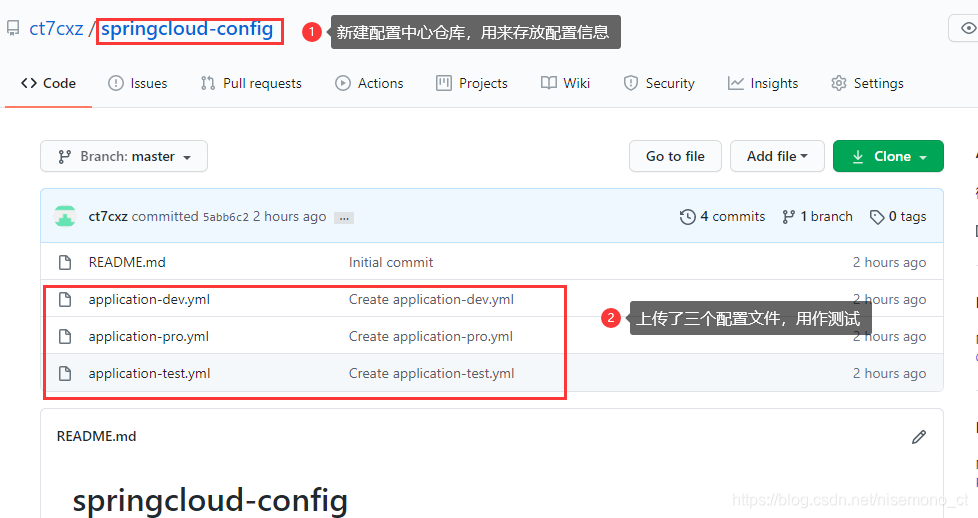Screen dimensions: 978x518
Task: View the 4 commits history
Action: (722, 217)
